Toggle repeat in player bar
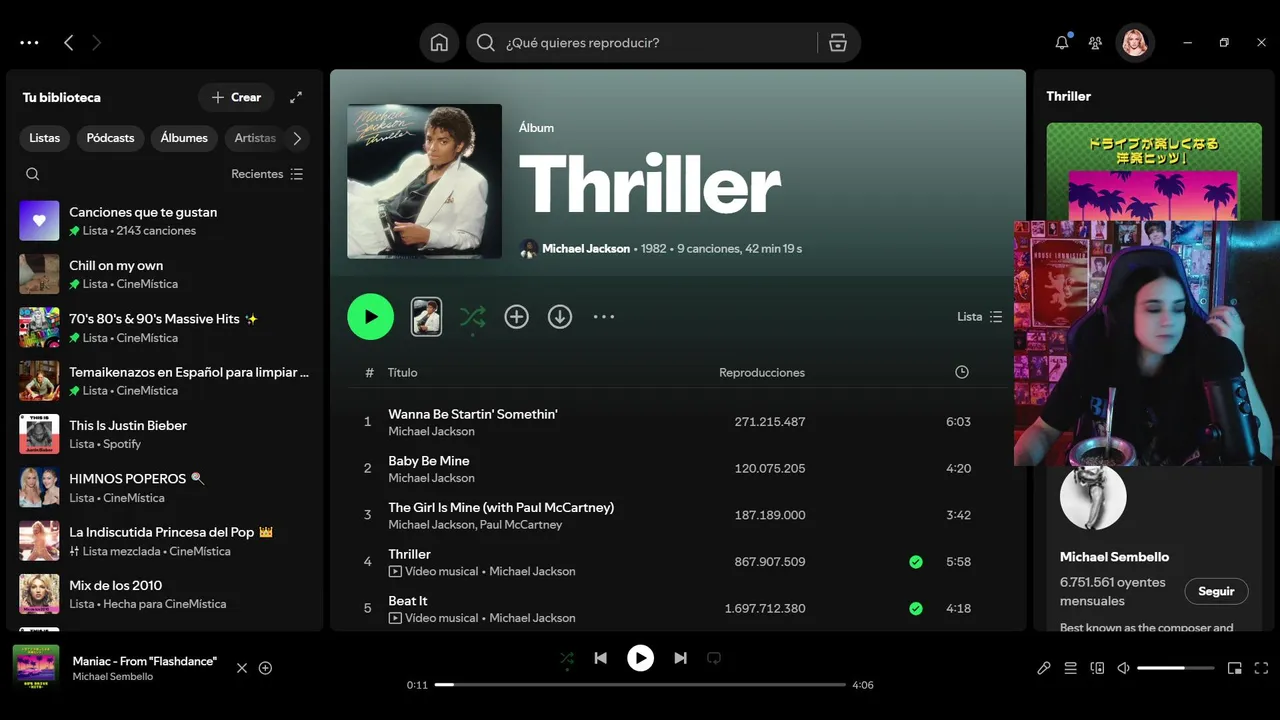 click(x=714, y=658)
